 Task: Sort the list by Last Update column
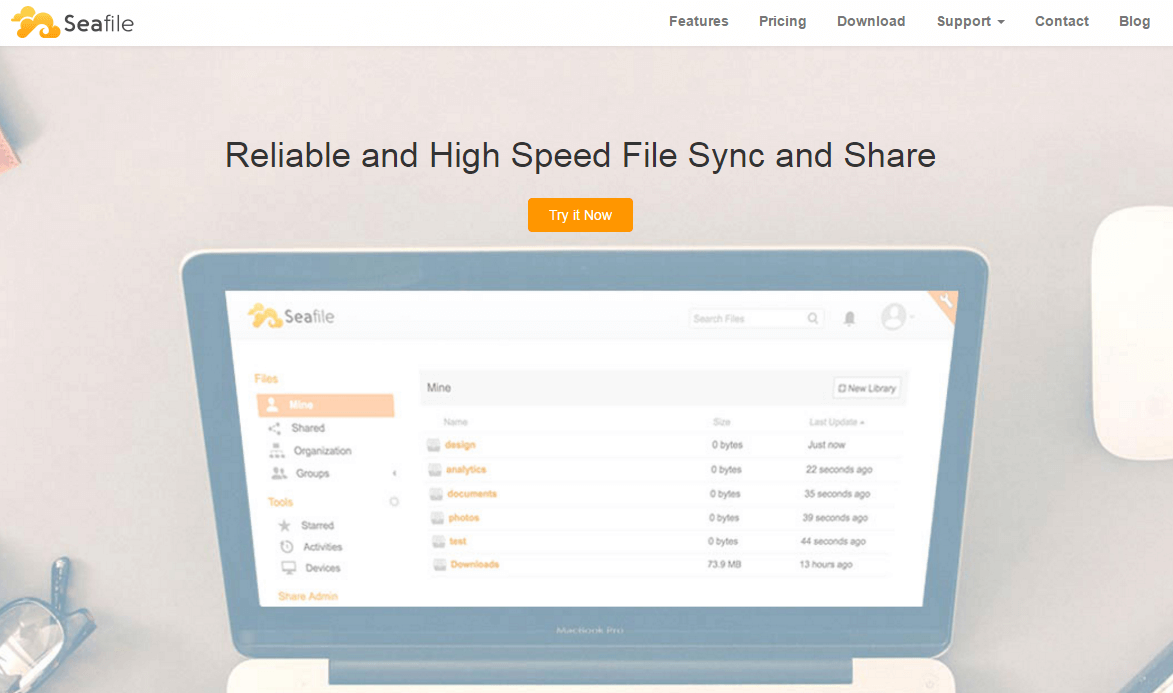point(836,422)
